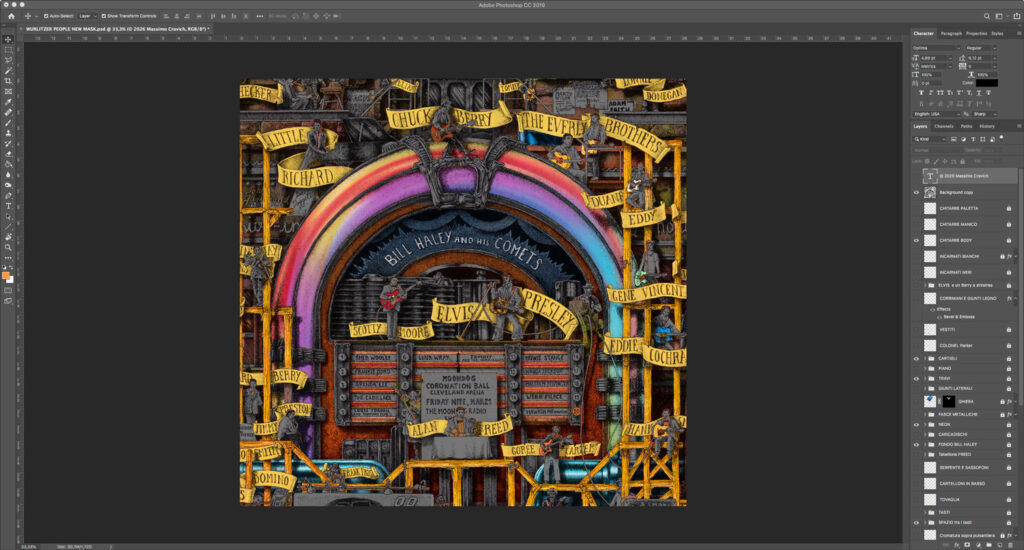Click the delete layer trash icon
1024x550 pixels.
point(1009,545)
